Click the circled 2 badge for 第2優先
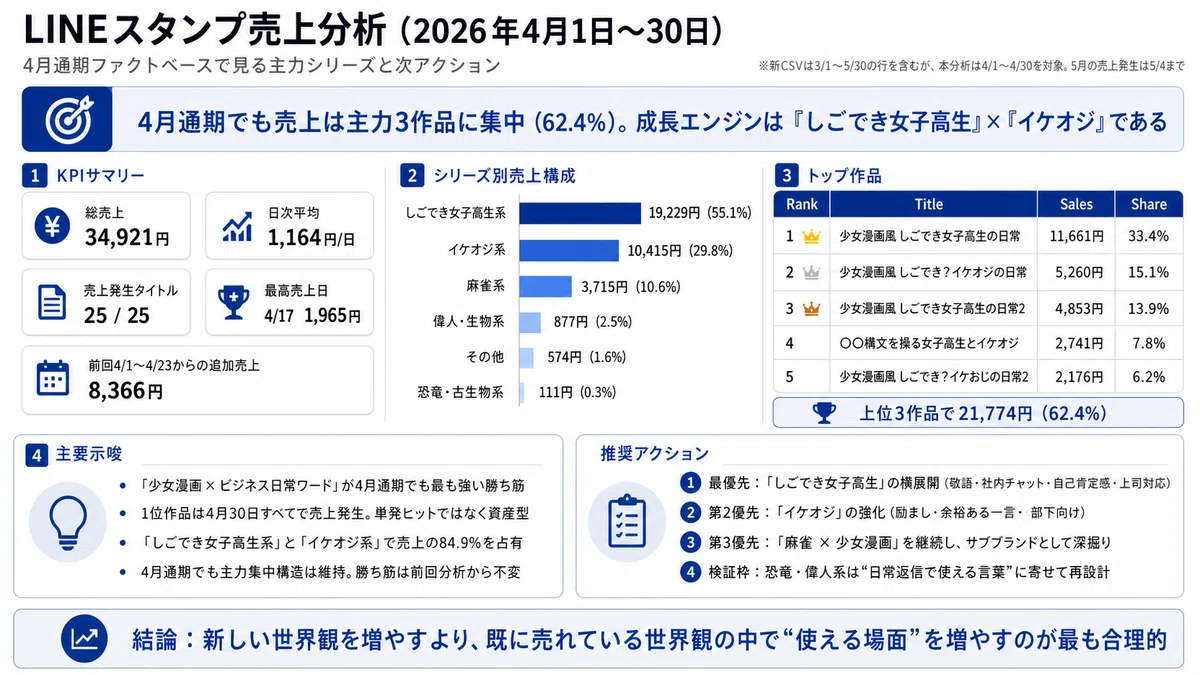 pyautogui.click(x=690, y=513)
